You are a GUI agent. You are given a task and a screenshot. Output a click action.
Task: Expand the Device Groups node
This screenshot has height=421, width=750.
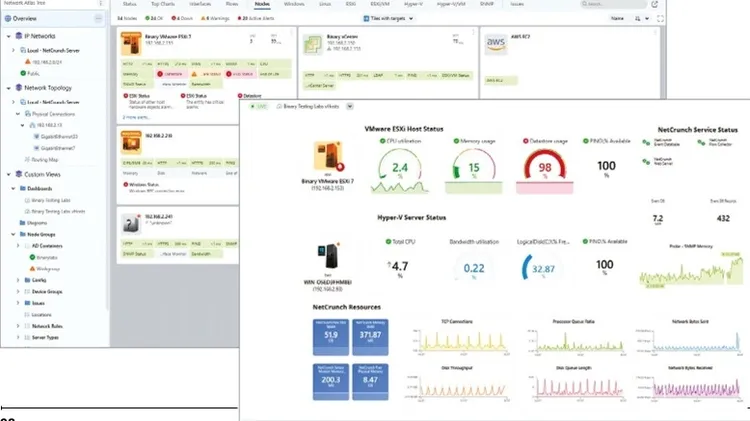18,291
